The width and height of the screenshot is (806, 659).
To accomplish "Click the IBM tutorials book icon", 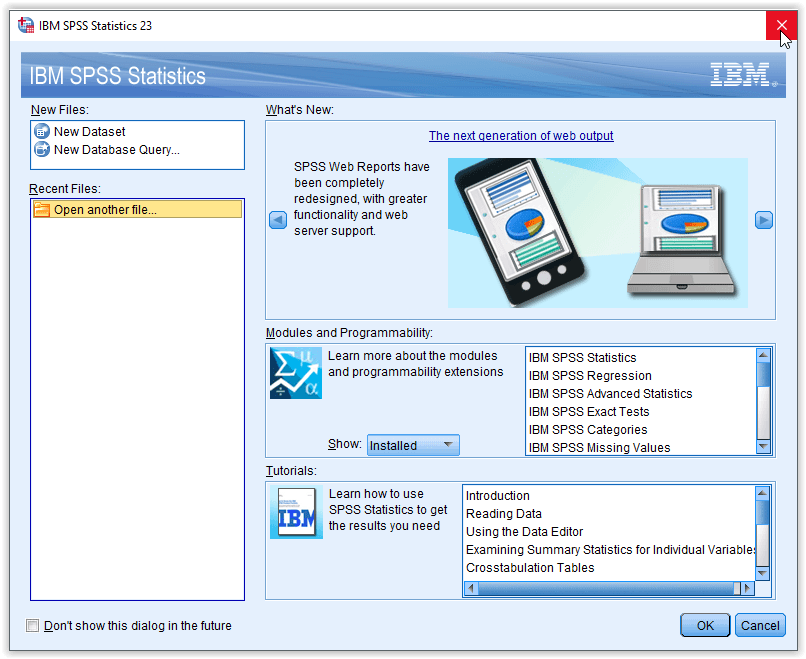I will coord(296,513).
